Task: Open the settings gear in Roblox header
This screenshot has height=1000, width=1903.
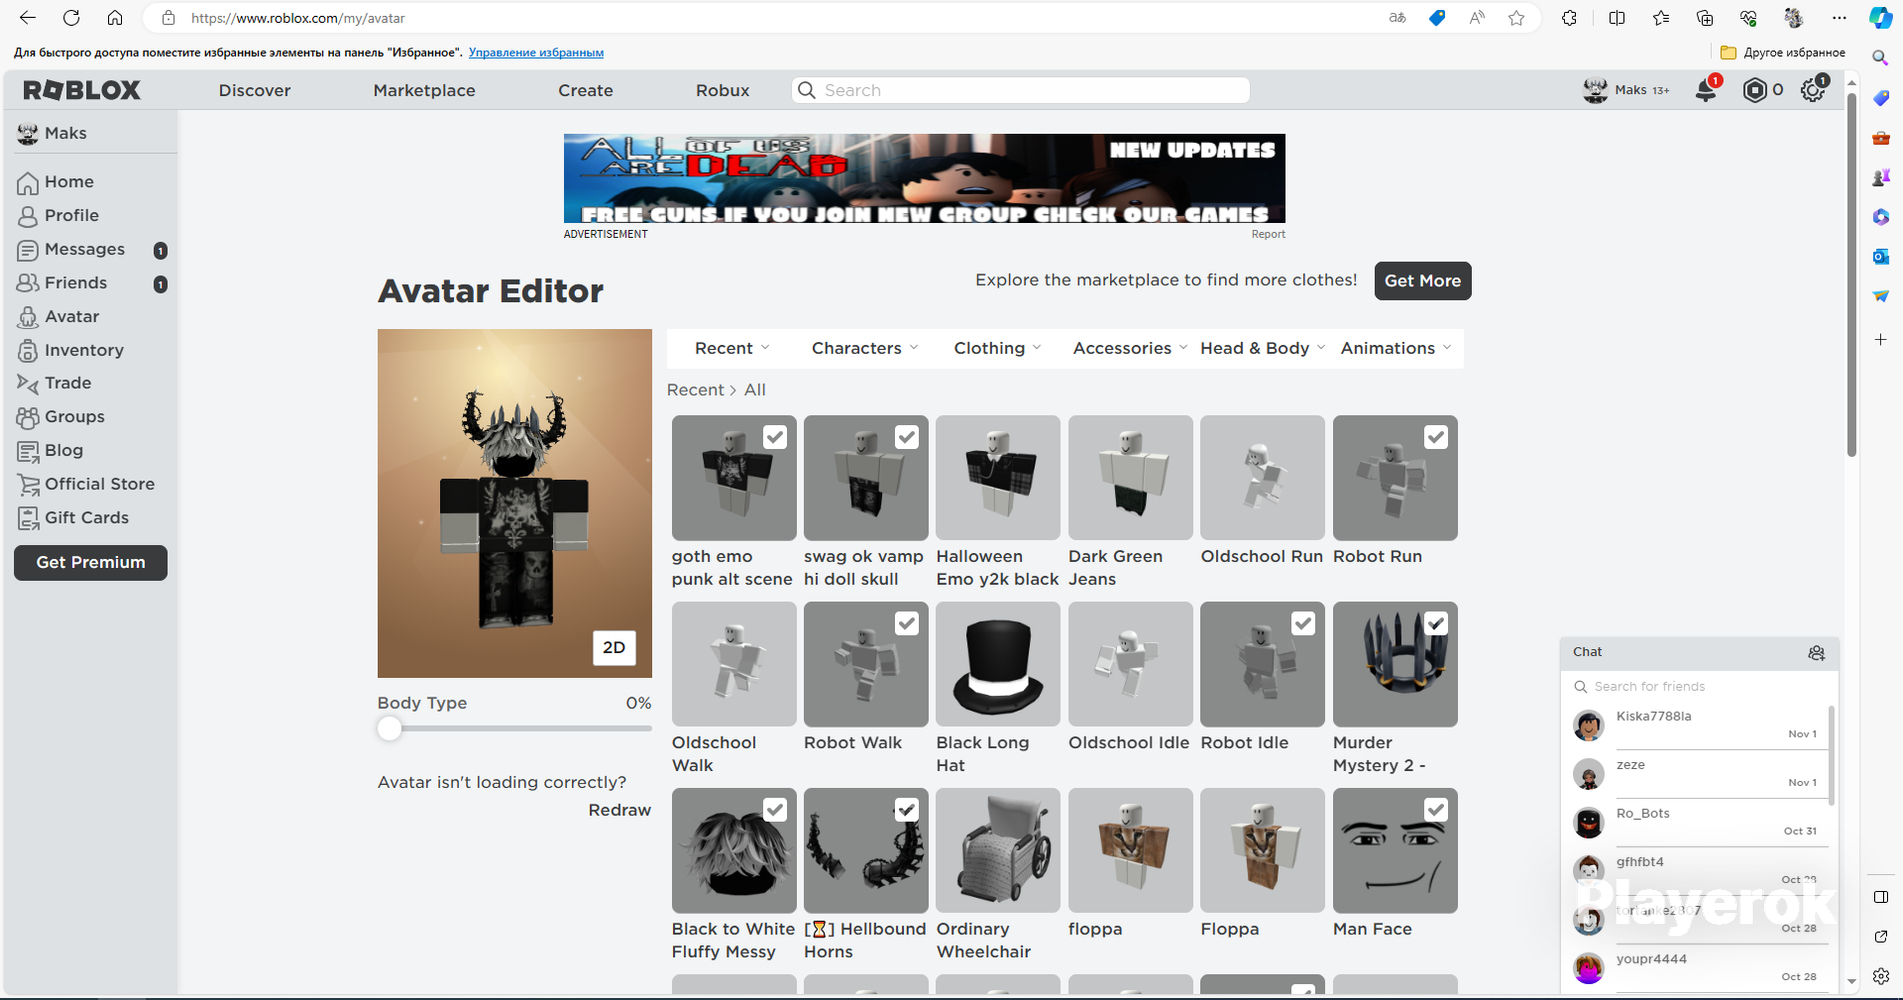Action: tap(1812, 90)
